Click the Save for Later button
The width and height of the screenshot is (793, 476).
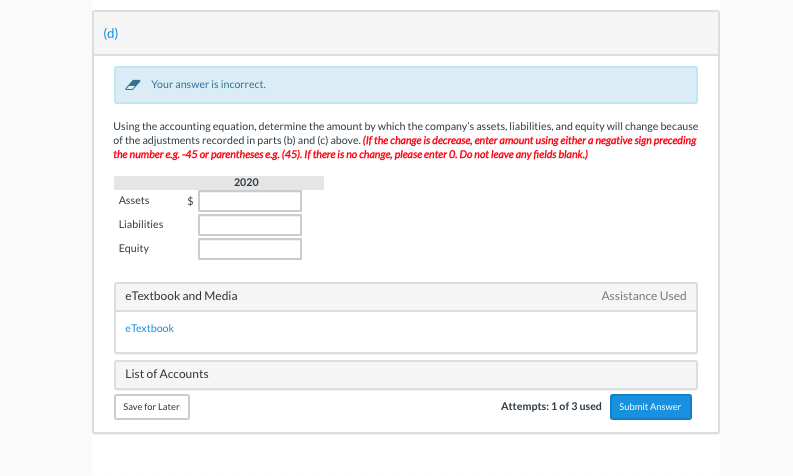tap(152, 407)
